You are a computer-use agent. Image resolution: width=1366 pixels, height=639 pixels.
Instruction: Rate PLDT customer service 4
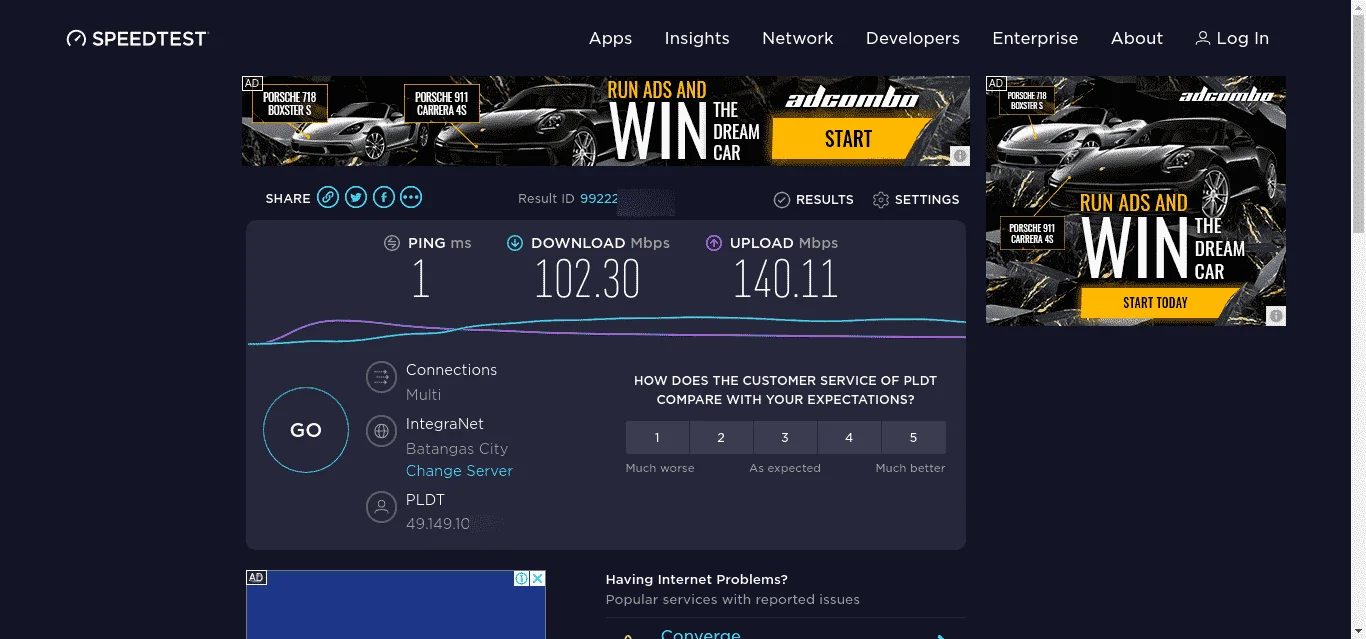click(x=849, y=438)
